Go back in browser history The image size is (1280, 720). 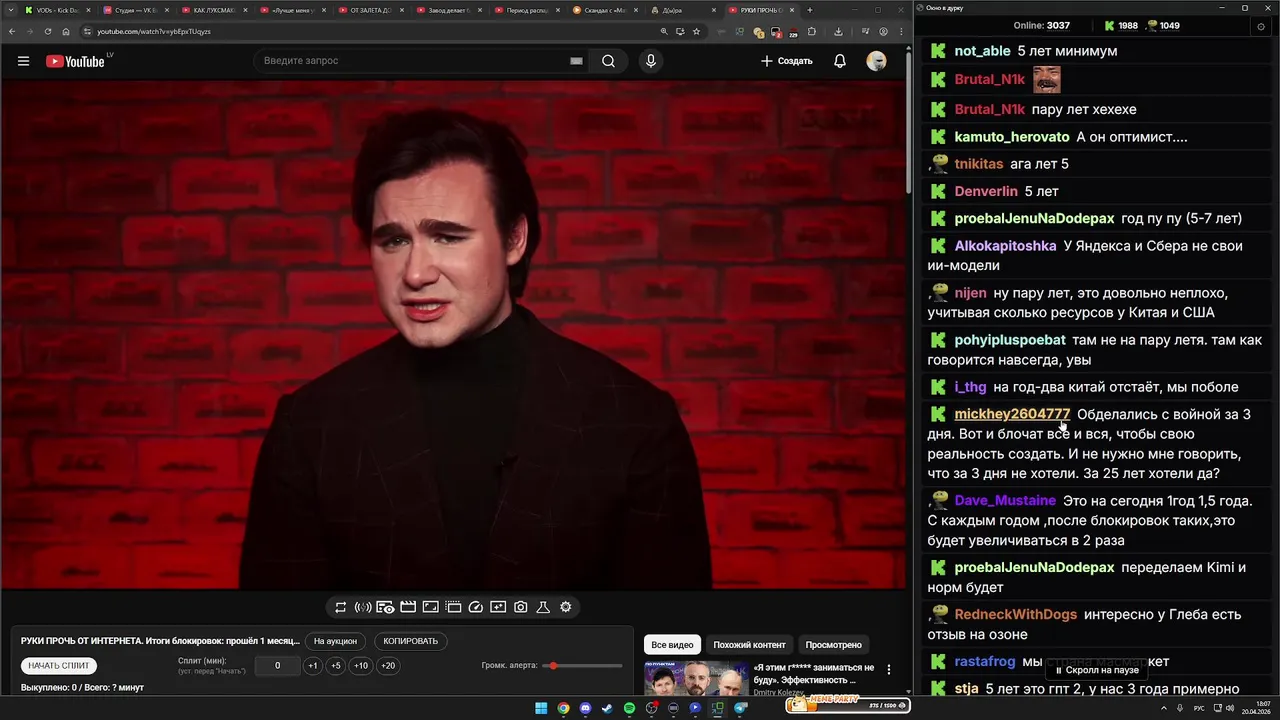[10, 31]
